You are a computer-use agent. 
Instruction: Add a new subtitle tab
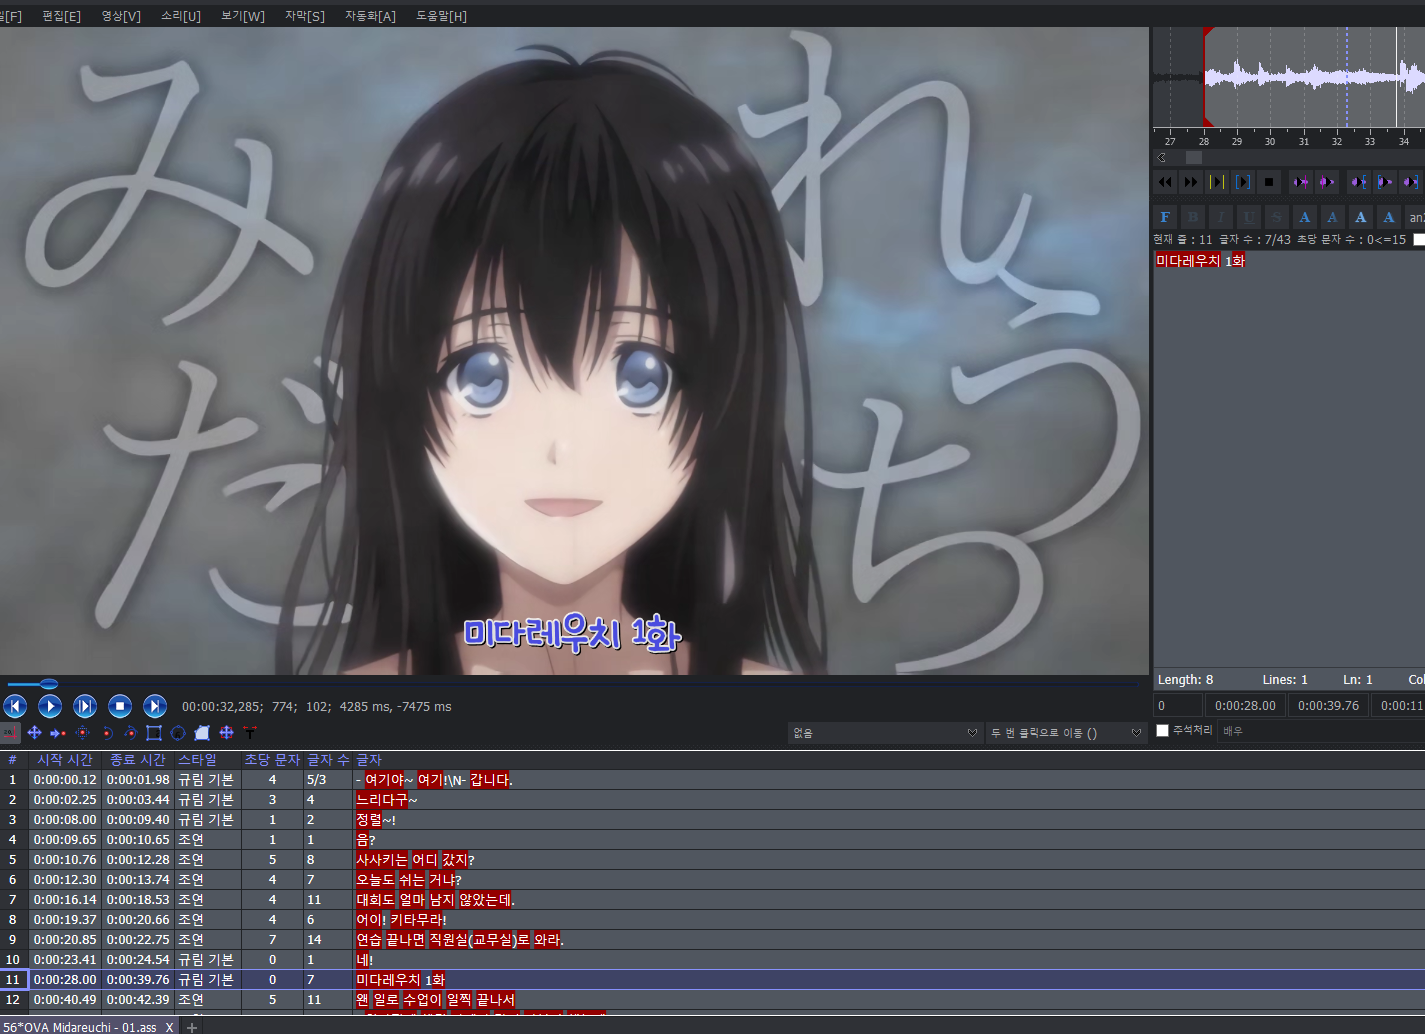[x=192, y=1027]
